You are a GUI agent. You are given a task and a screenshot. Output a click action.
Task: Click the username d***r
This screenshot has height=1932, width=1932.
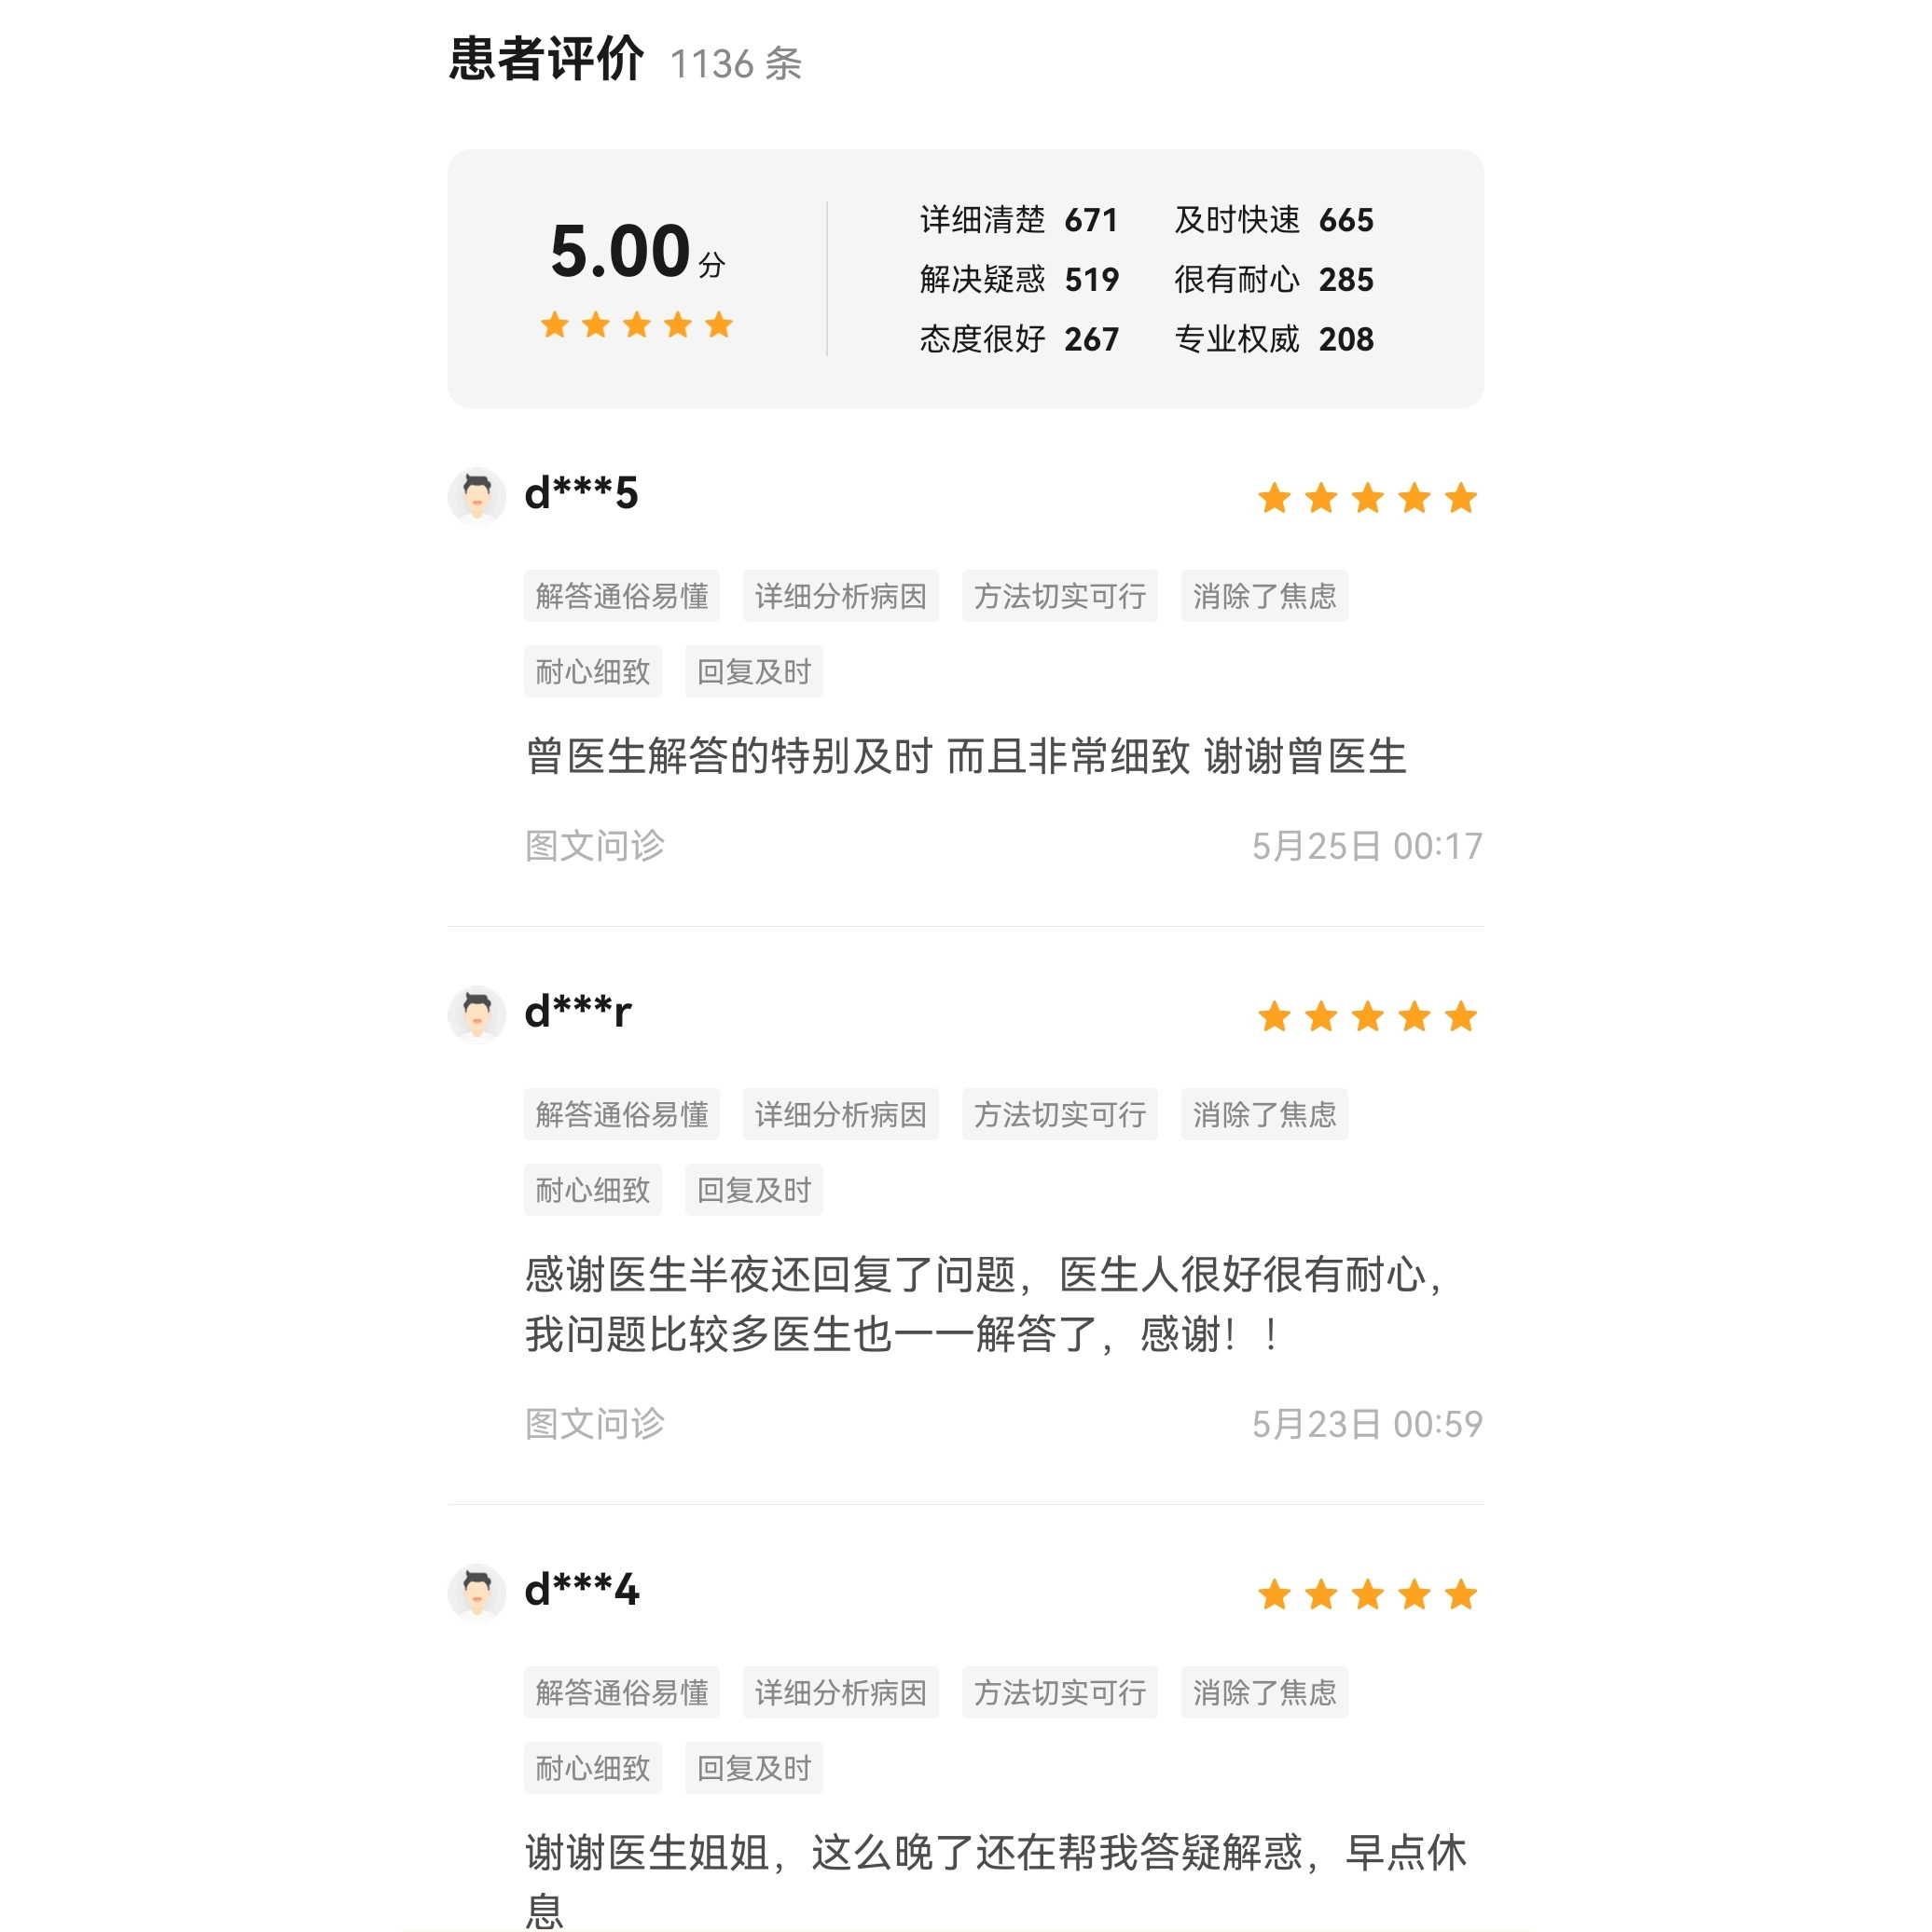[x=578, y=1012]
